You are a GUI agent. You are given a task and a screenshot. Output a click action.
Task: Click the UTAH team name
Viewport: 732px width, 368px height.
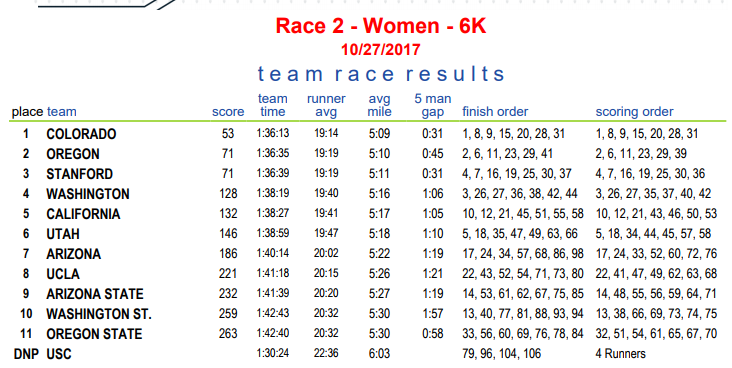coord(63,234)
